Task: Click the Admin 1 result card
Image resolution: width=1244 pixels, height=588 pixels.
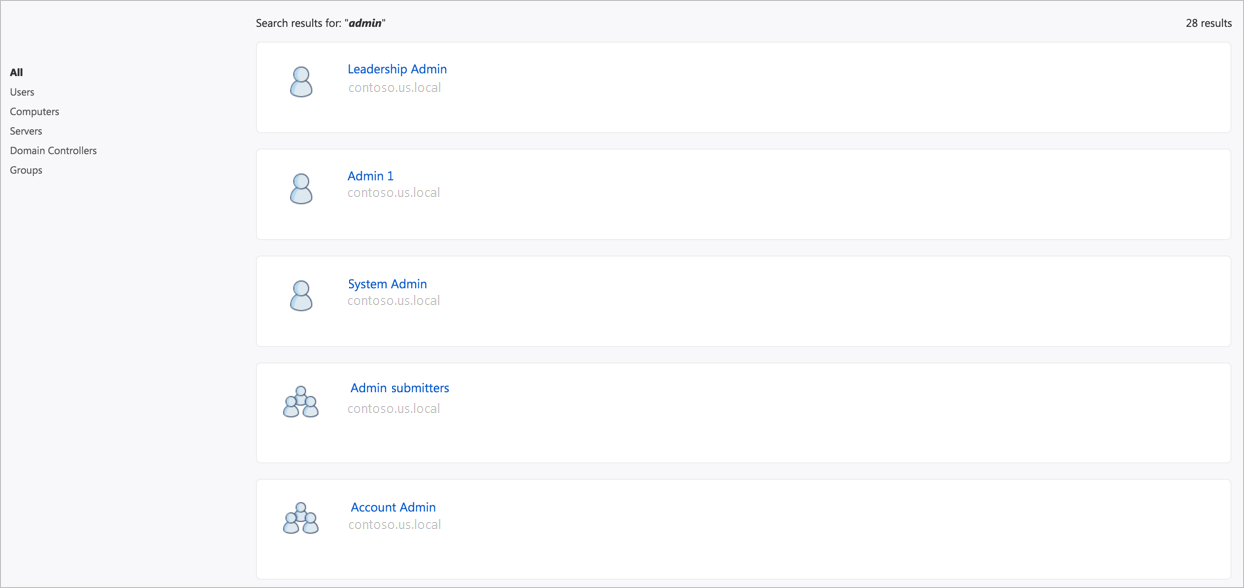Action: 743,194
